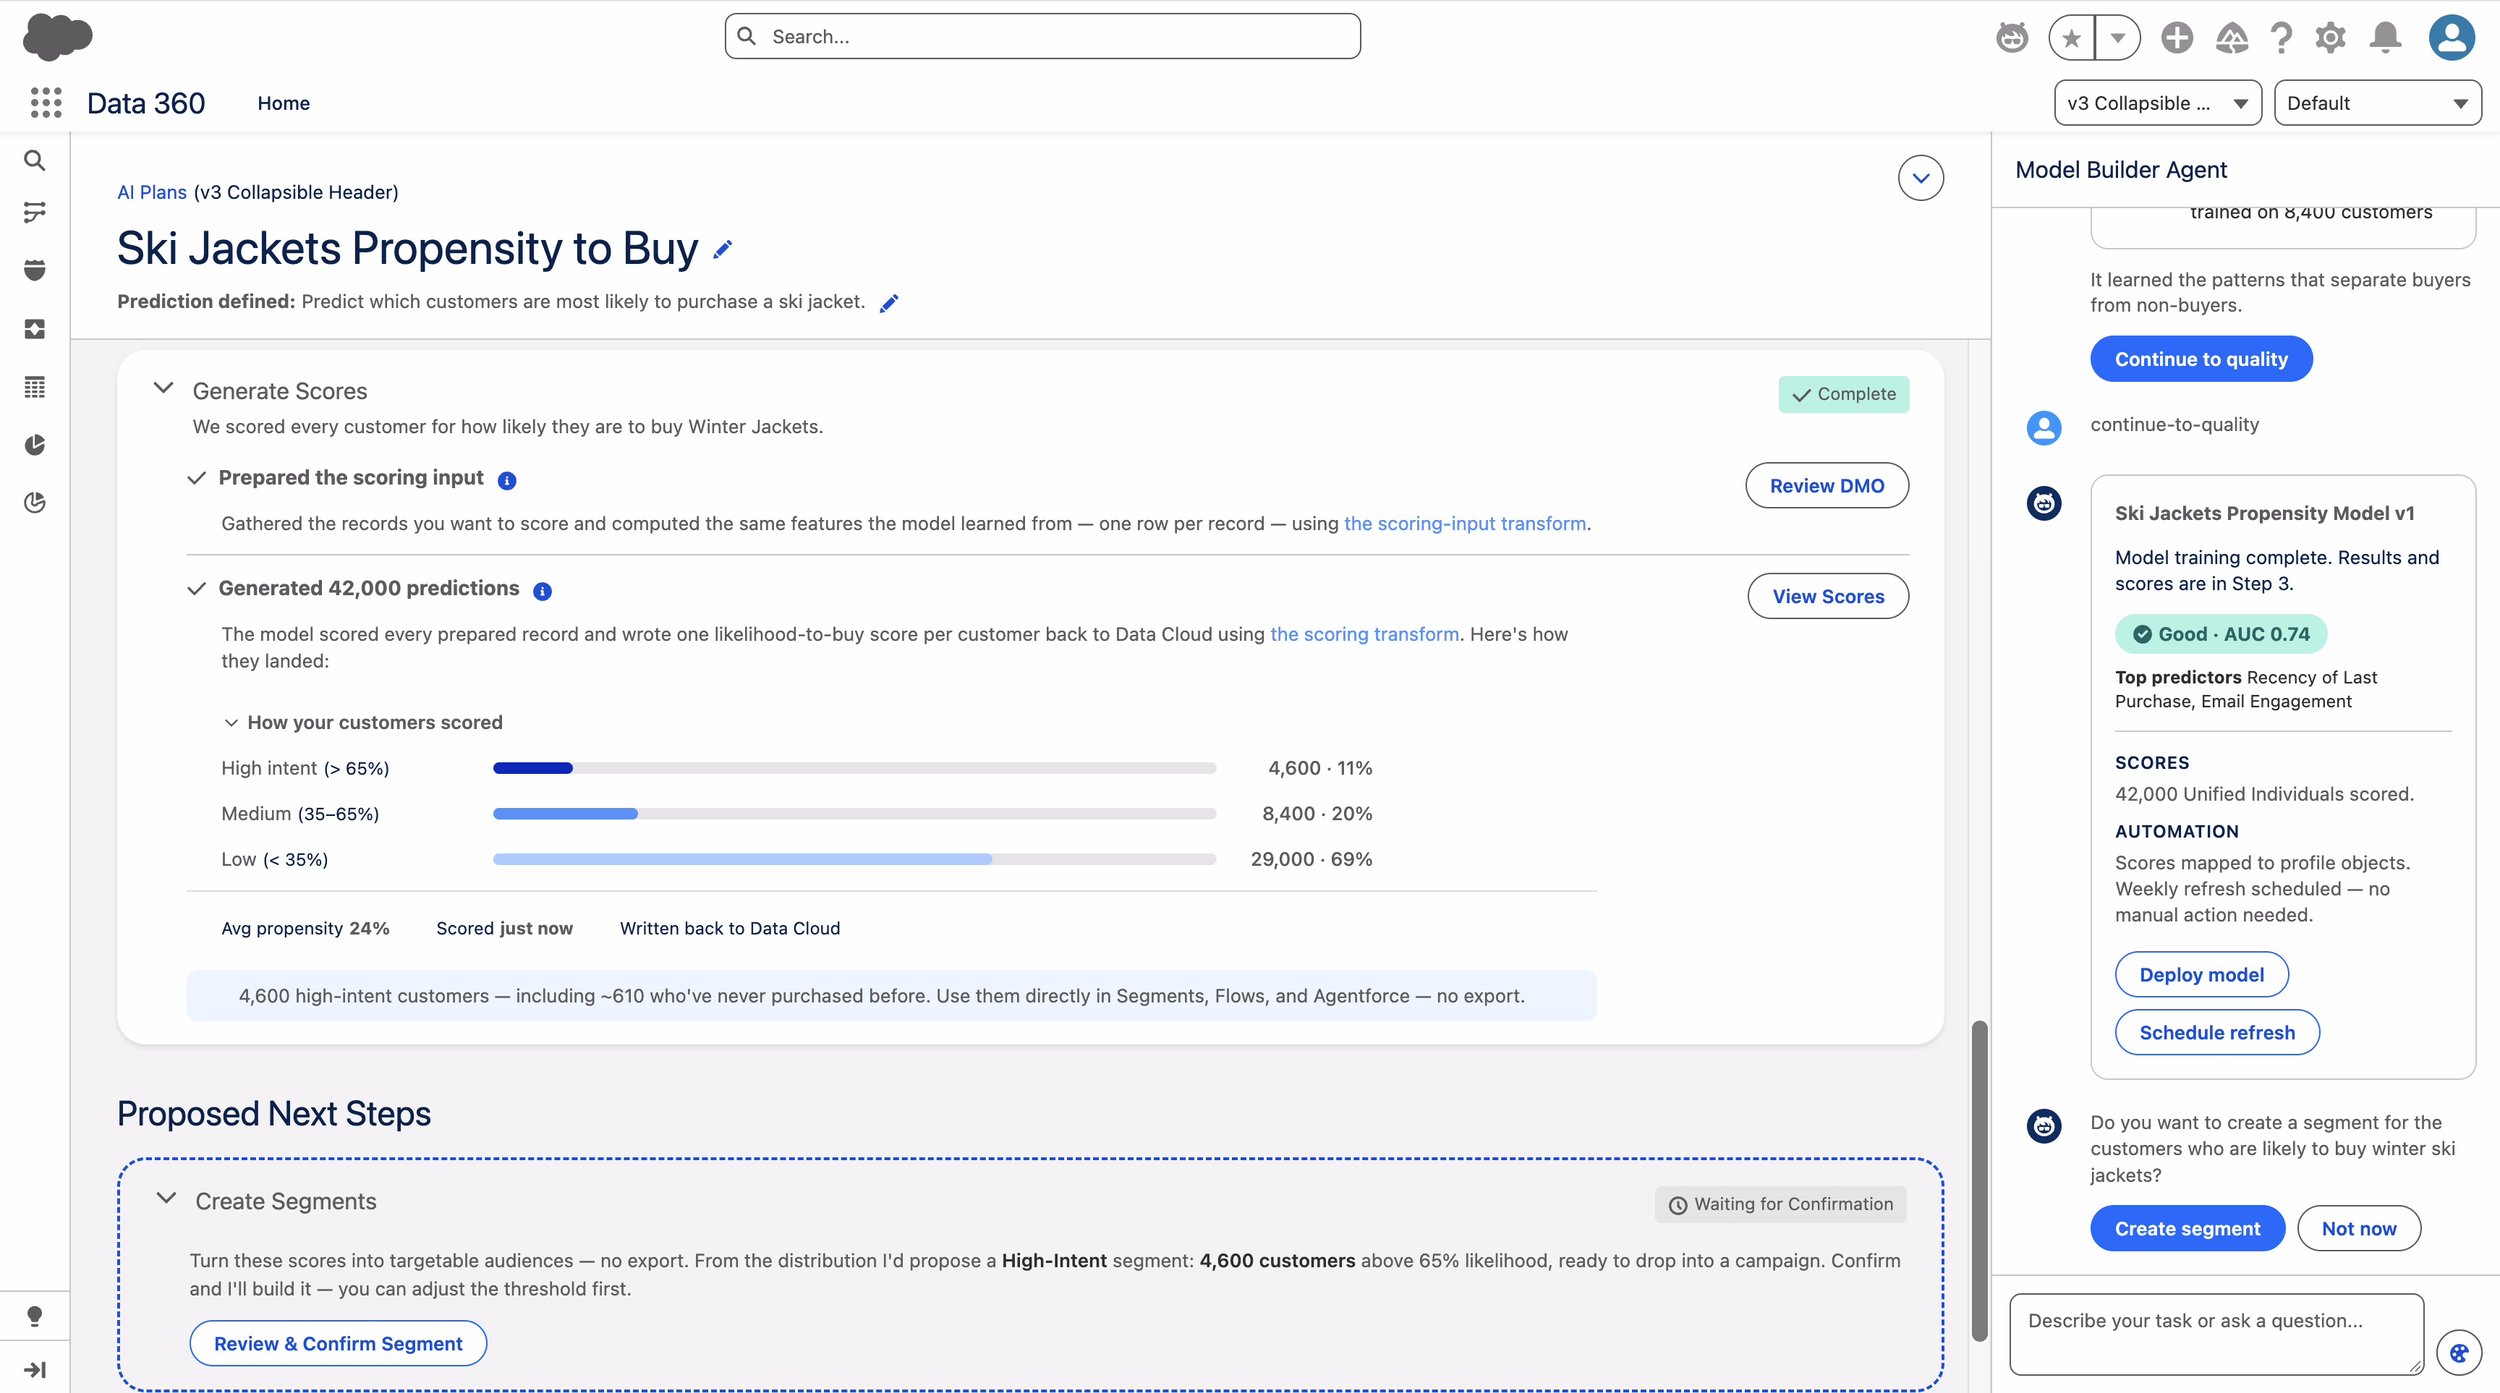Viewport: 2500px width, 1393px height.
Task: Open the scoring-input transform link
Action: 1465,523
